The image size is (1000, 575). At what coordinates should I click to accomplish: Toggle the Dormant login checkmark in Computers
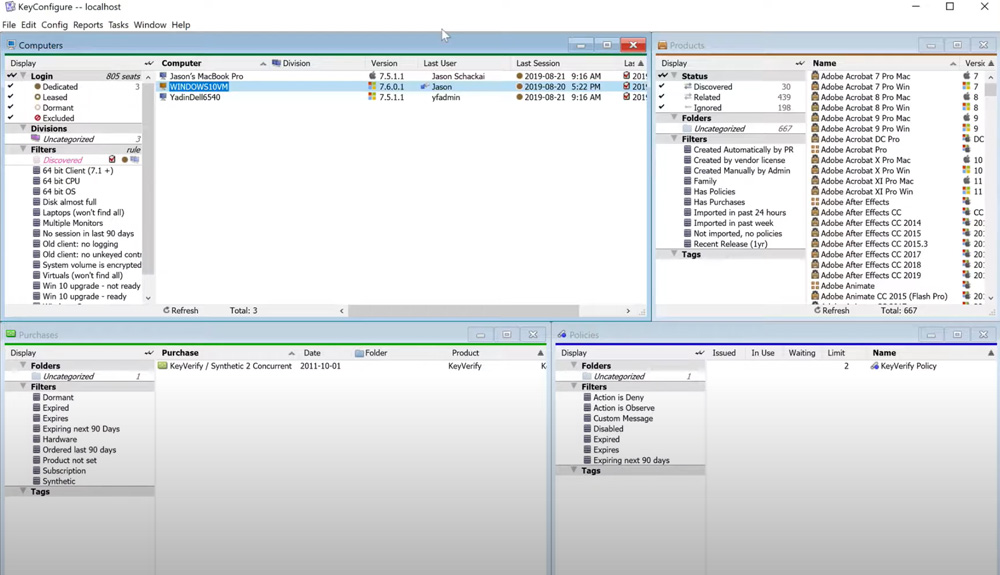tap(10, 107)
